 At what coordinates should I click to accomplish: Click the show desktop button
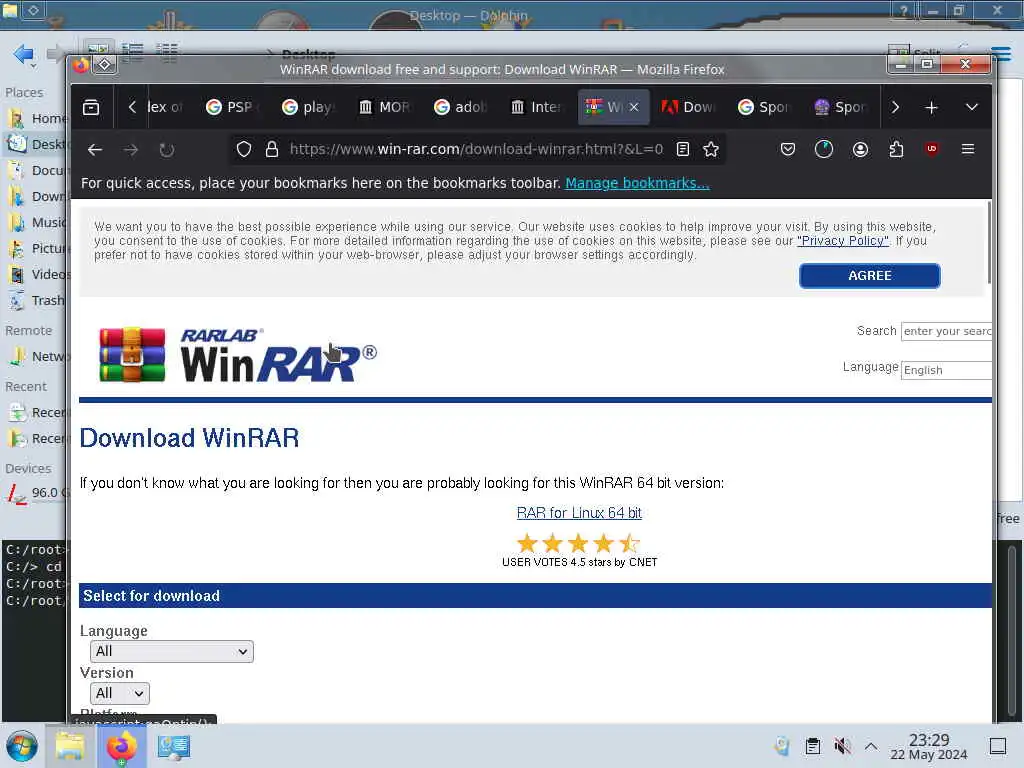coord(998,746)
